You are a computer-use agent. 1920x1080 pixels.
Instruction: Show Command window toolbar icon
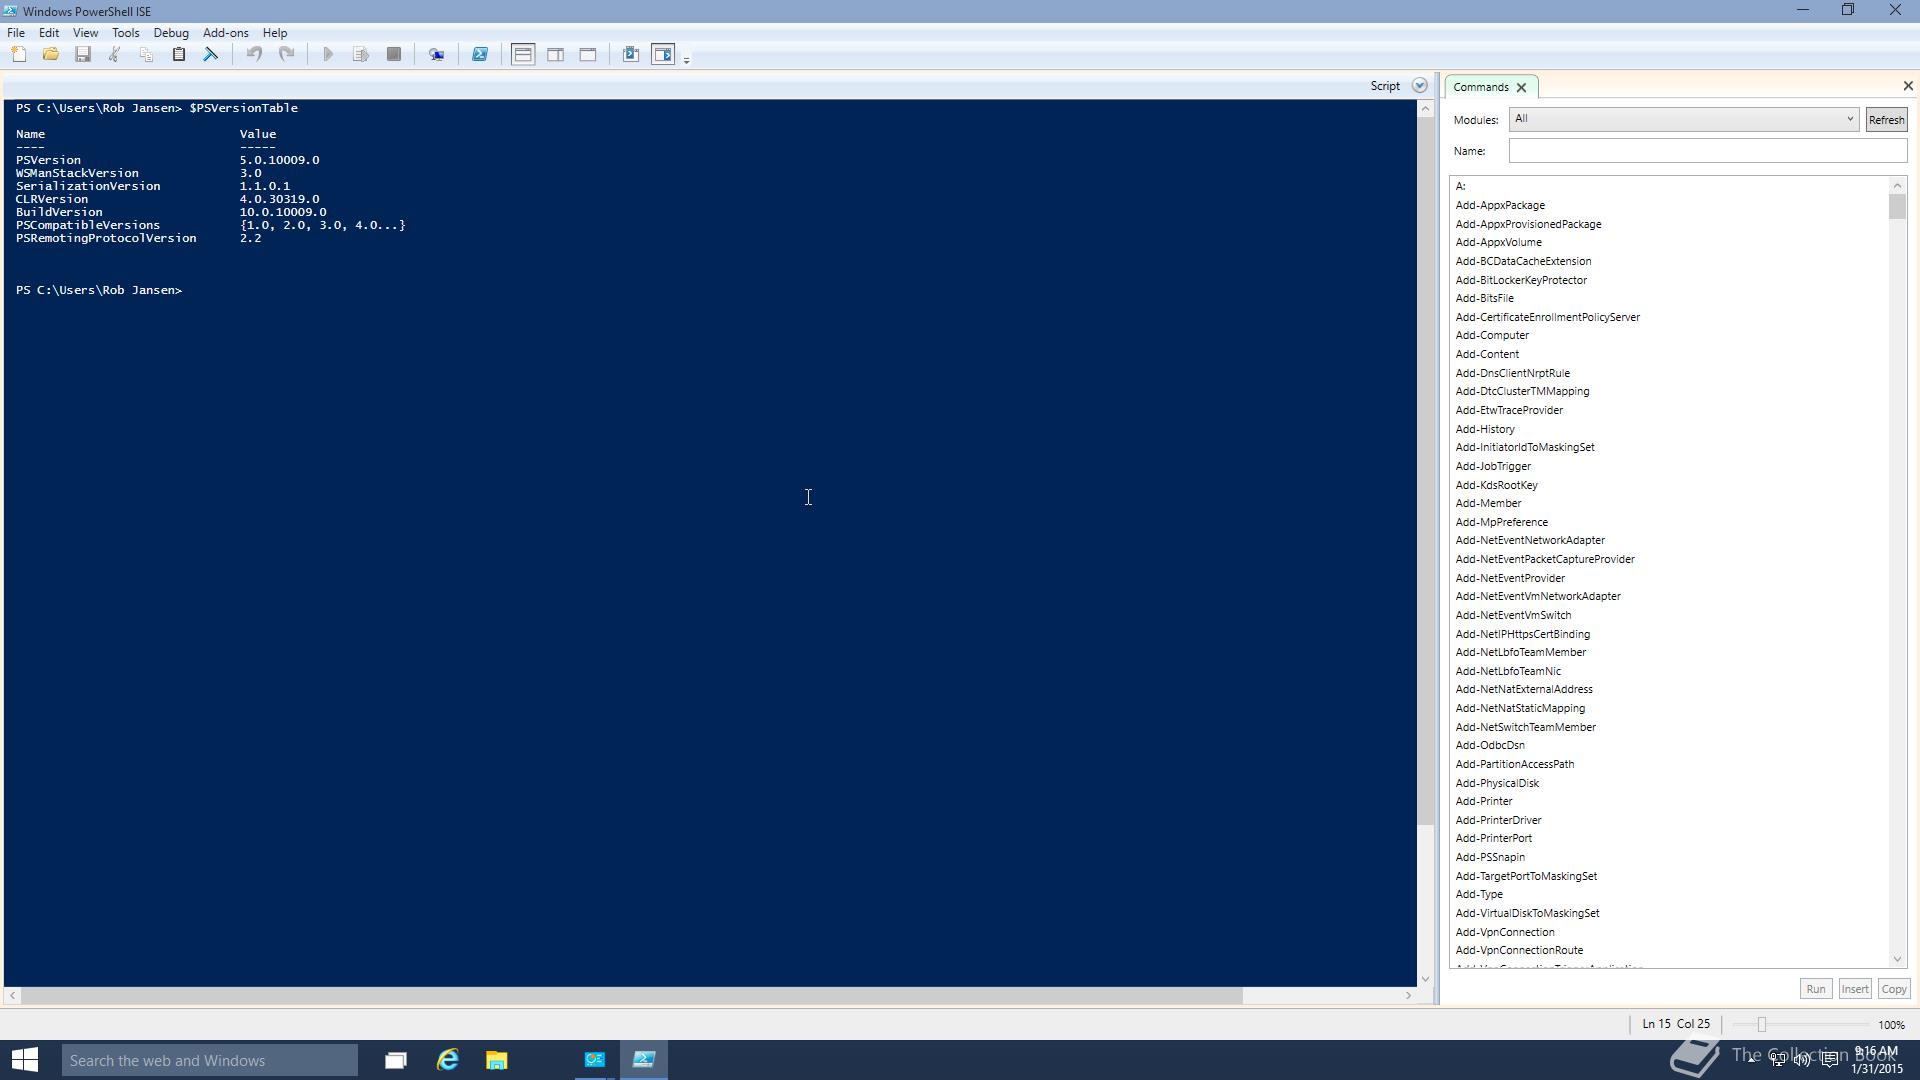[631, 55]
